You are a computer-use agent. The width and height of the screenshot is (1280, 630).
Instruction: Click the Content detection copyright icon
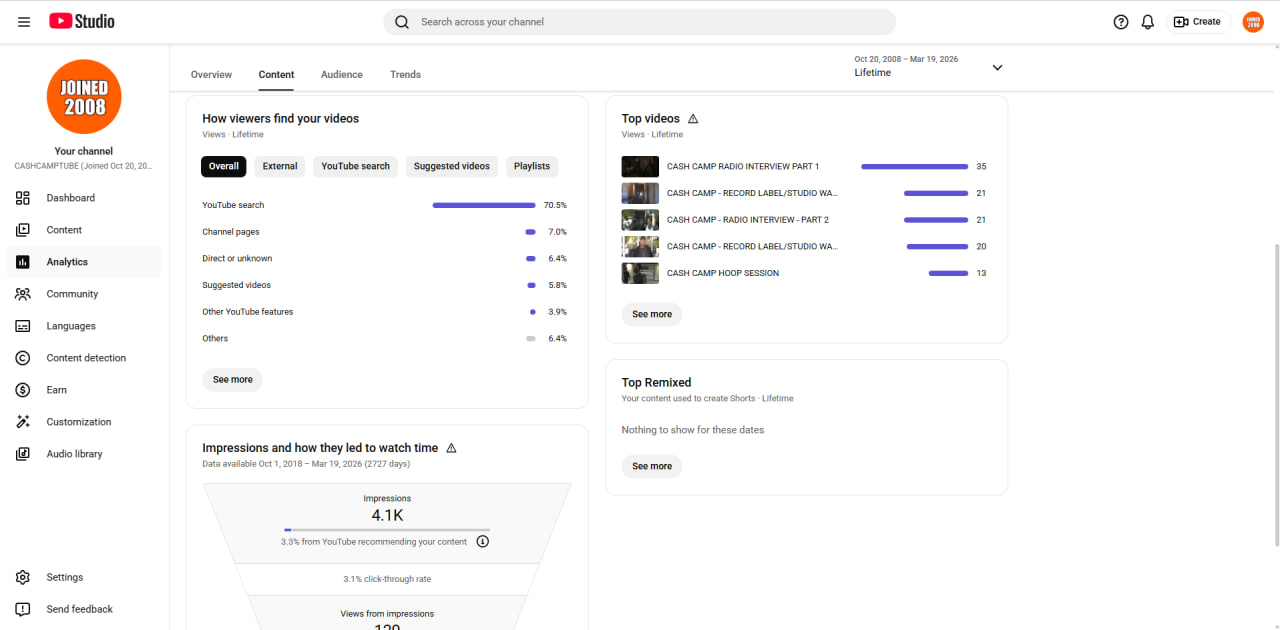23,358
